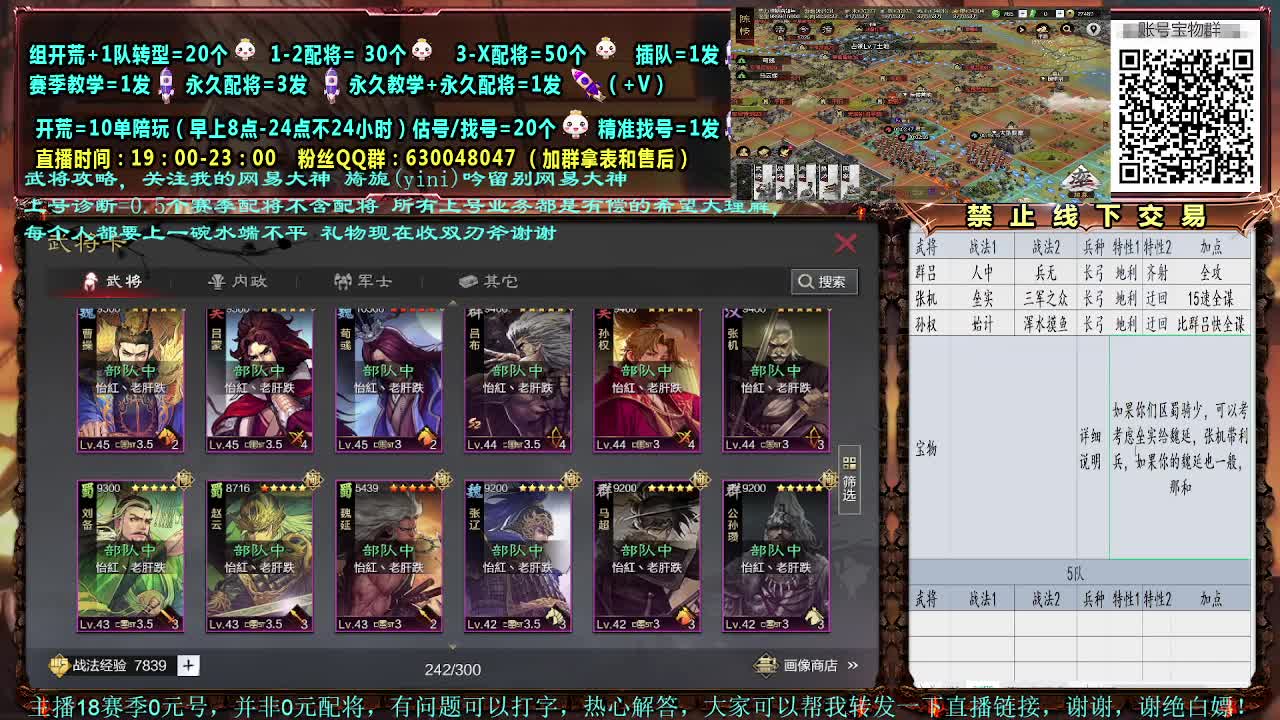The width and height of the screenshot is (1280, 720).
Task: Click the 始计 cell in table
Action: [x=982, y=324]
